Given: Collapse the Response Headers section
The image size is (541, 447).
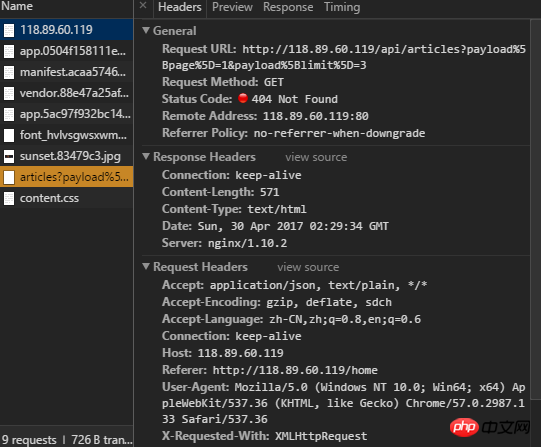Looking at the screenshot, I should tap(146, 157).
